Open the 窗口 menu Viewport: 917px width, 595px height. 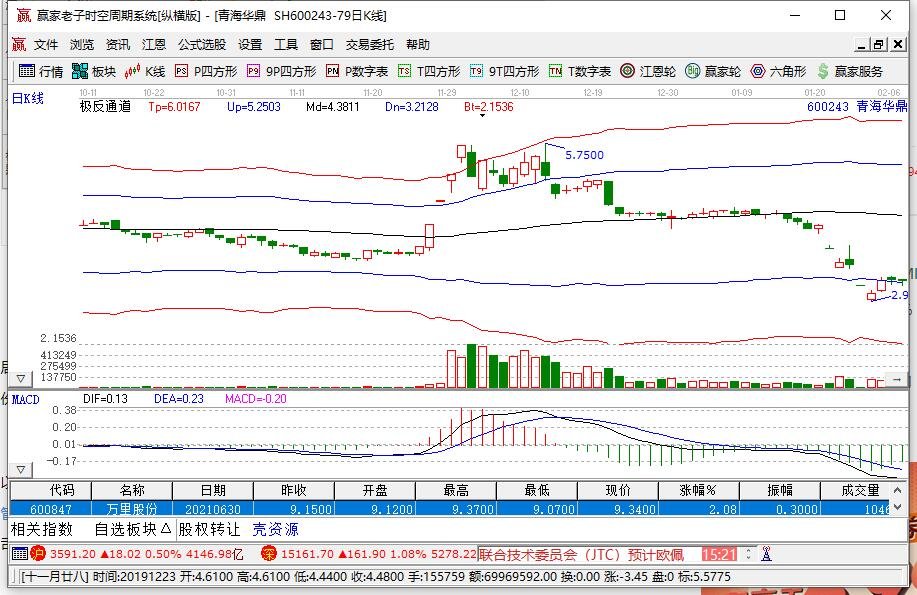322,44
